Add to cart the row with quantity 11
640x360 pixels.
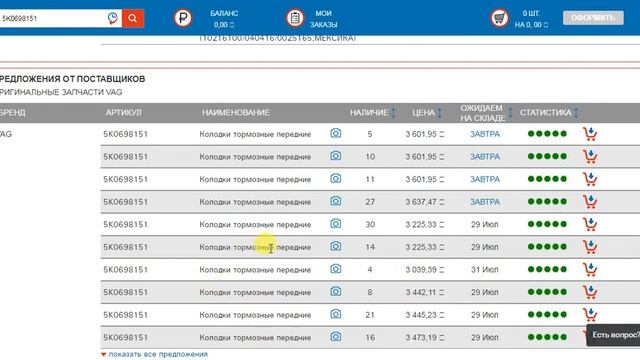590,179
